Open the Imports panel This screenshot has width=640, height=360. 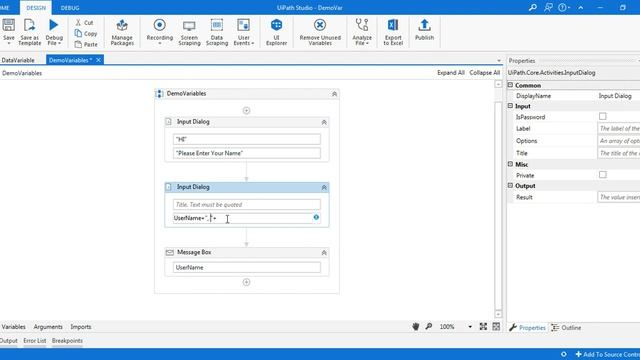pos(81,327)
